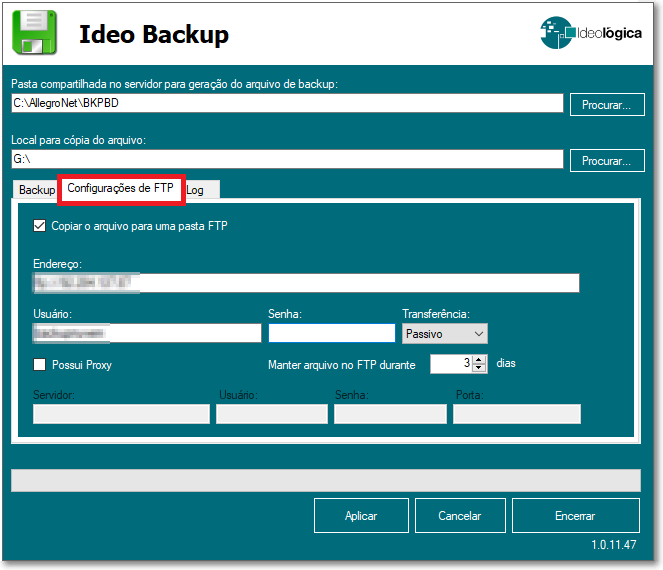This screenshot has height=570, width=663.
Task: Click the Ideologica logo
Action: click(x=590, y=33)
